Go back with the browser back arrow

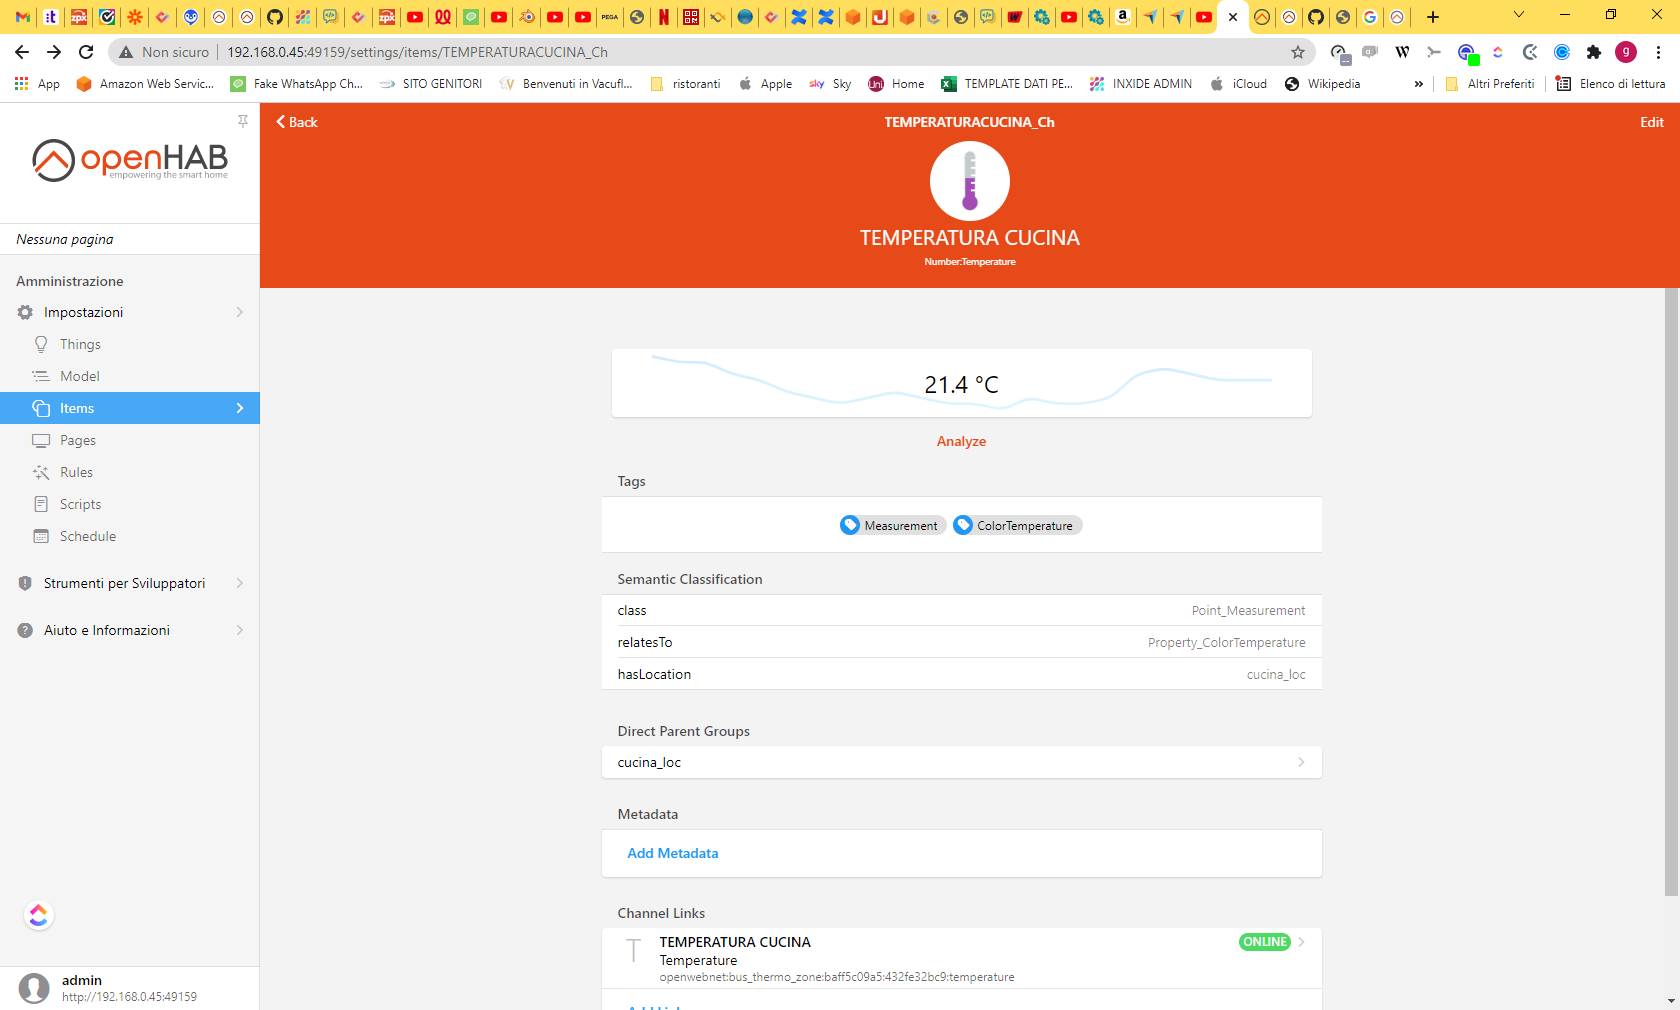coord(22,52)
